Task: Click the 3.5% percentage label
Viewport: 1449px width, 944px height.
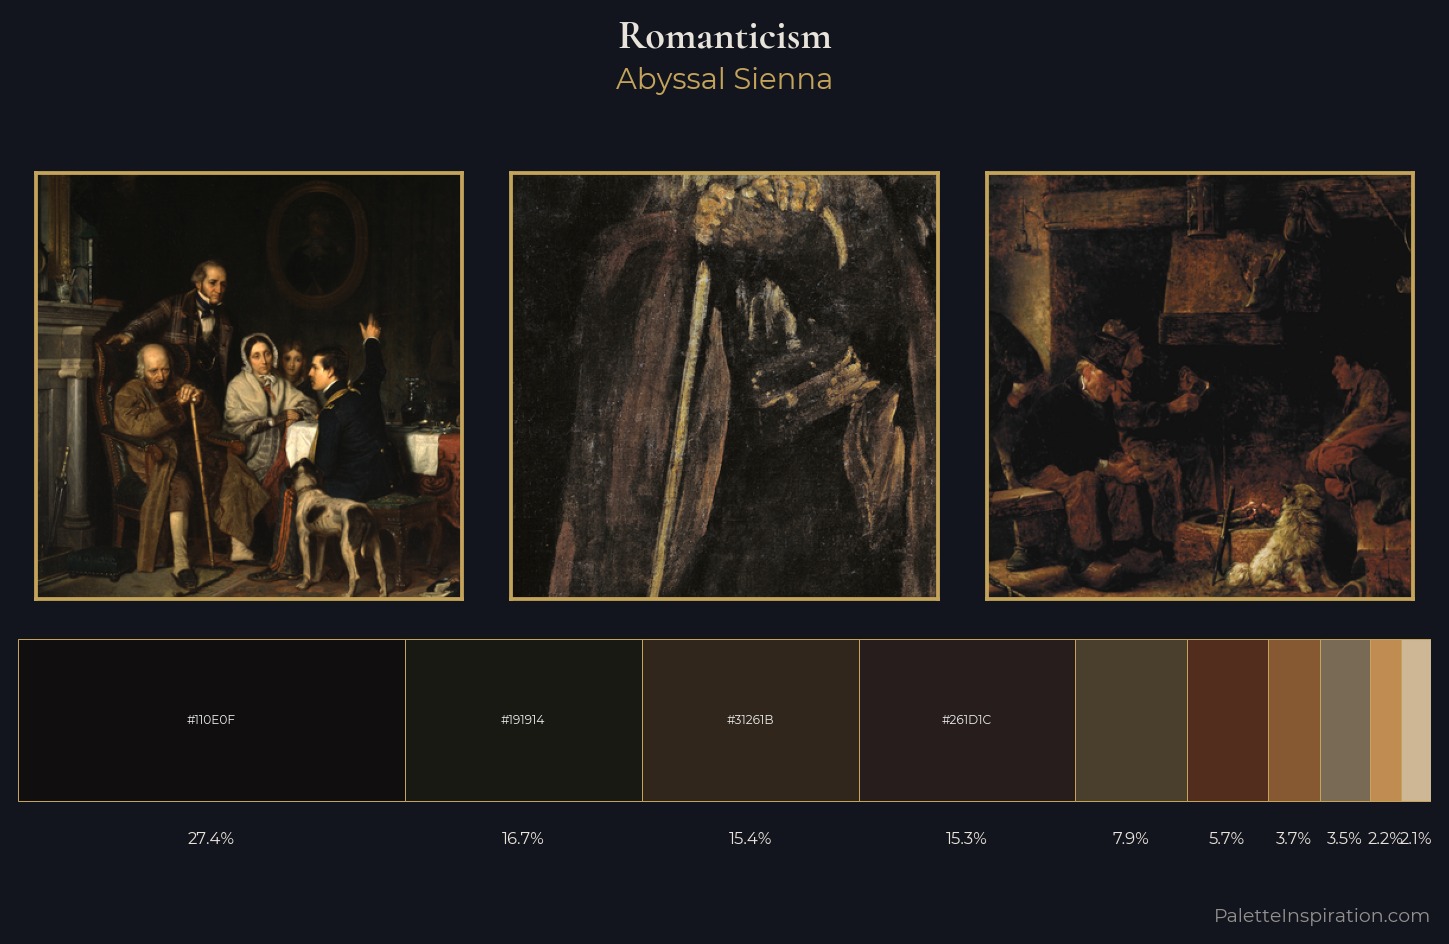Action: (1344, 838)
